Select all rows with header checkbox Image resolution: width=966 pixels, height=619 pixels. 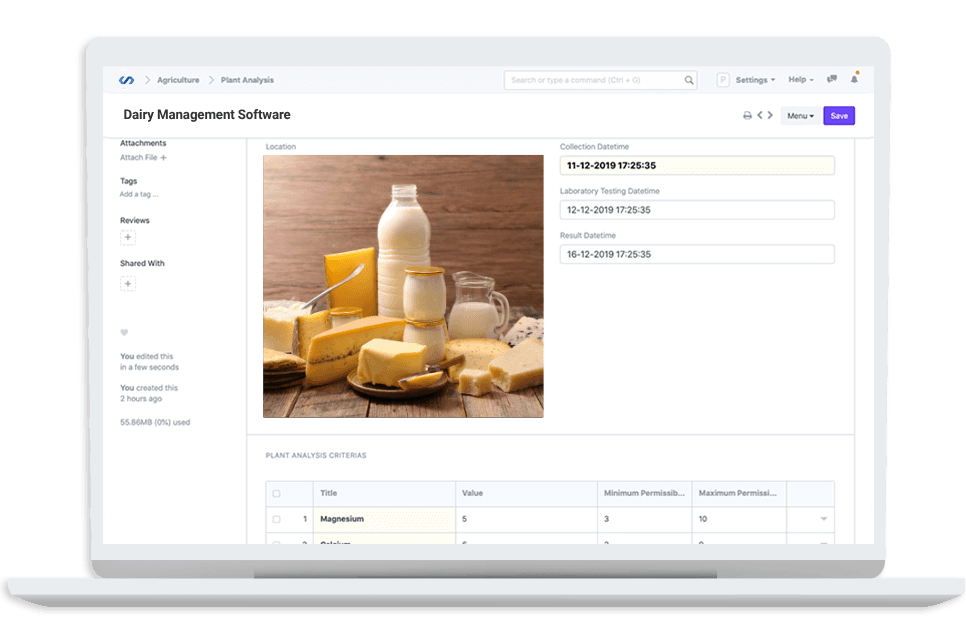pos(277,493)
